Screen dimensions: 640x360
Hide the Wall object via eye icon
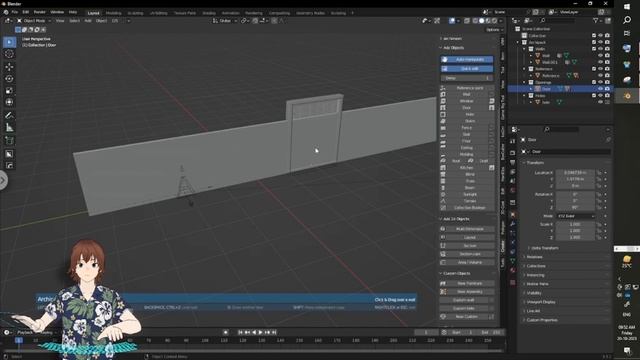click(x=600, y=56)
